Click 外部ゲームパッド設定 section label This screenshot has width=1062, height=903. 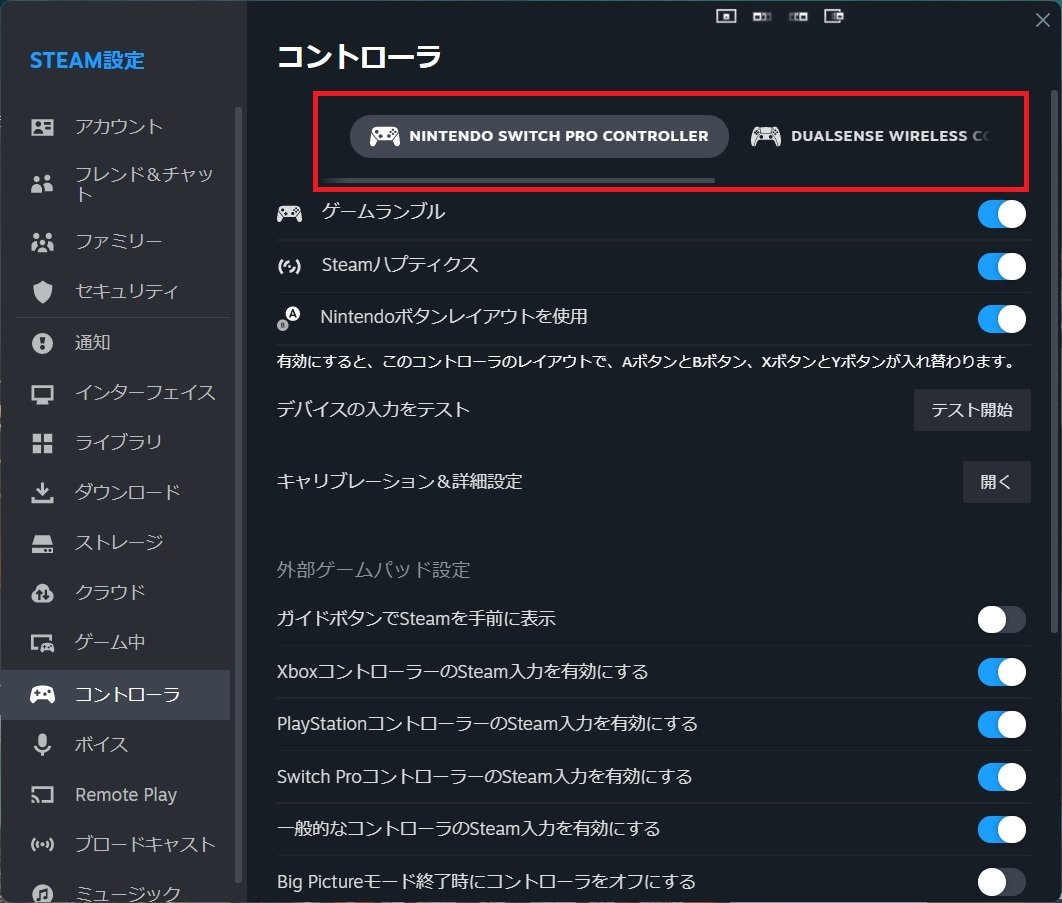click(x=373, y=570)
